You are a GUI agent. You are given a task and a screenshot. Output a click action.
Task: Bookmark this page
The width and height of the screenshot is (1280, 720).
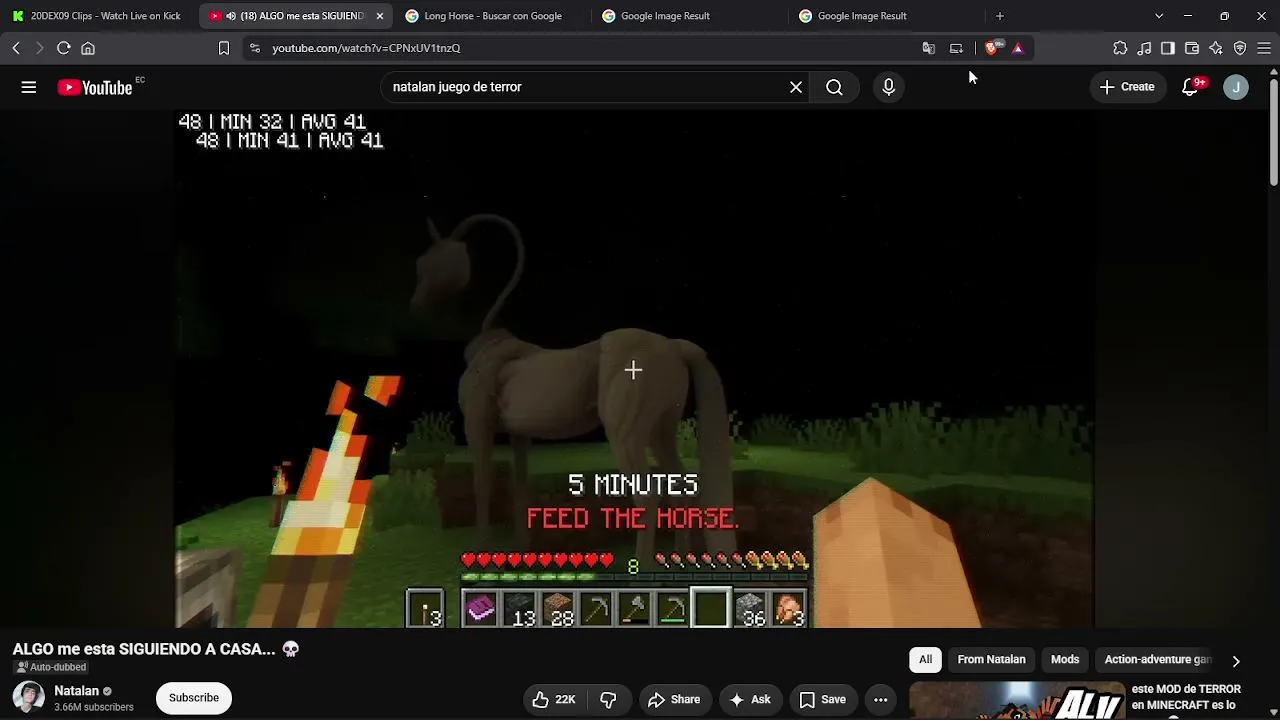click(224, 48)
